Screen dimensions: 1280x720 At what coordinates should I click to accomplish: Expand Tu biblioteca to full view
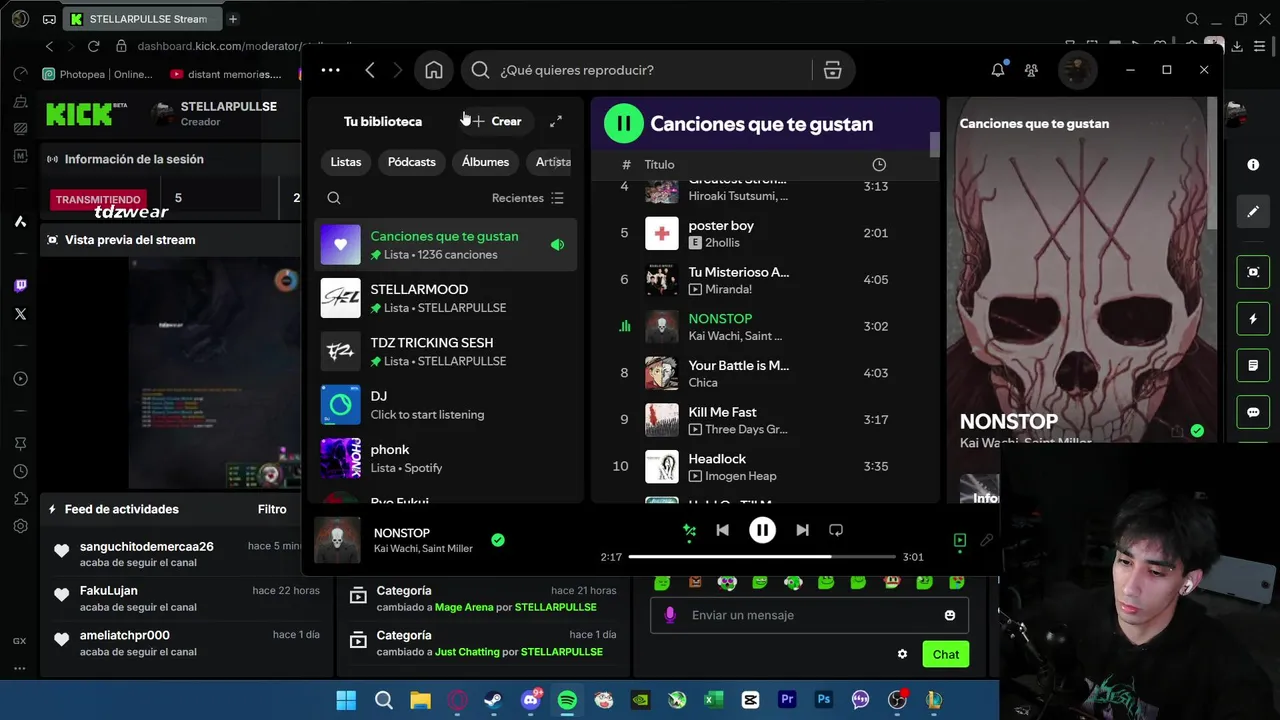[556, 121]
